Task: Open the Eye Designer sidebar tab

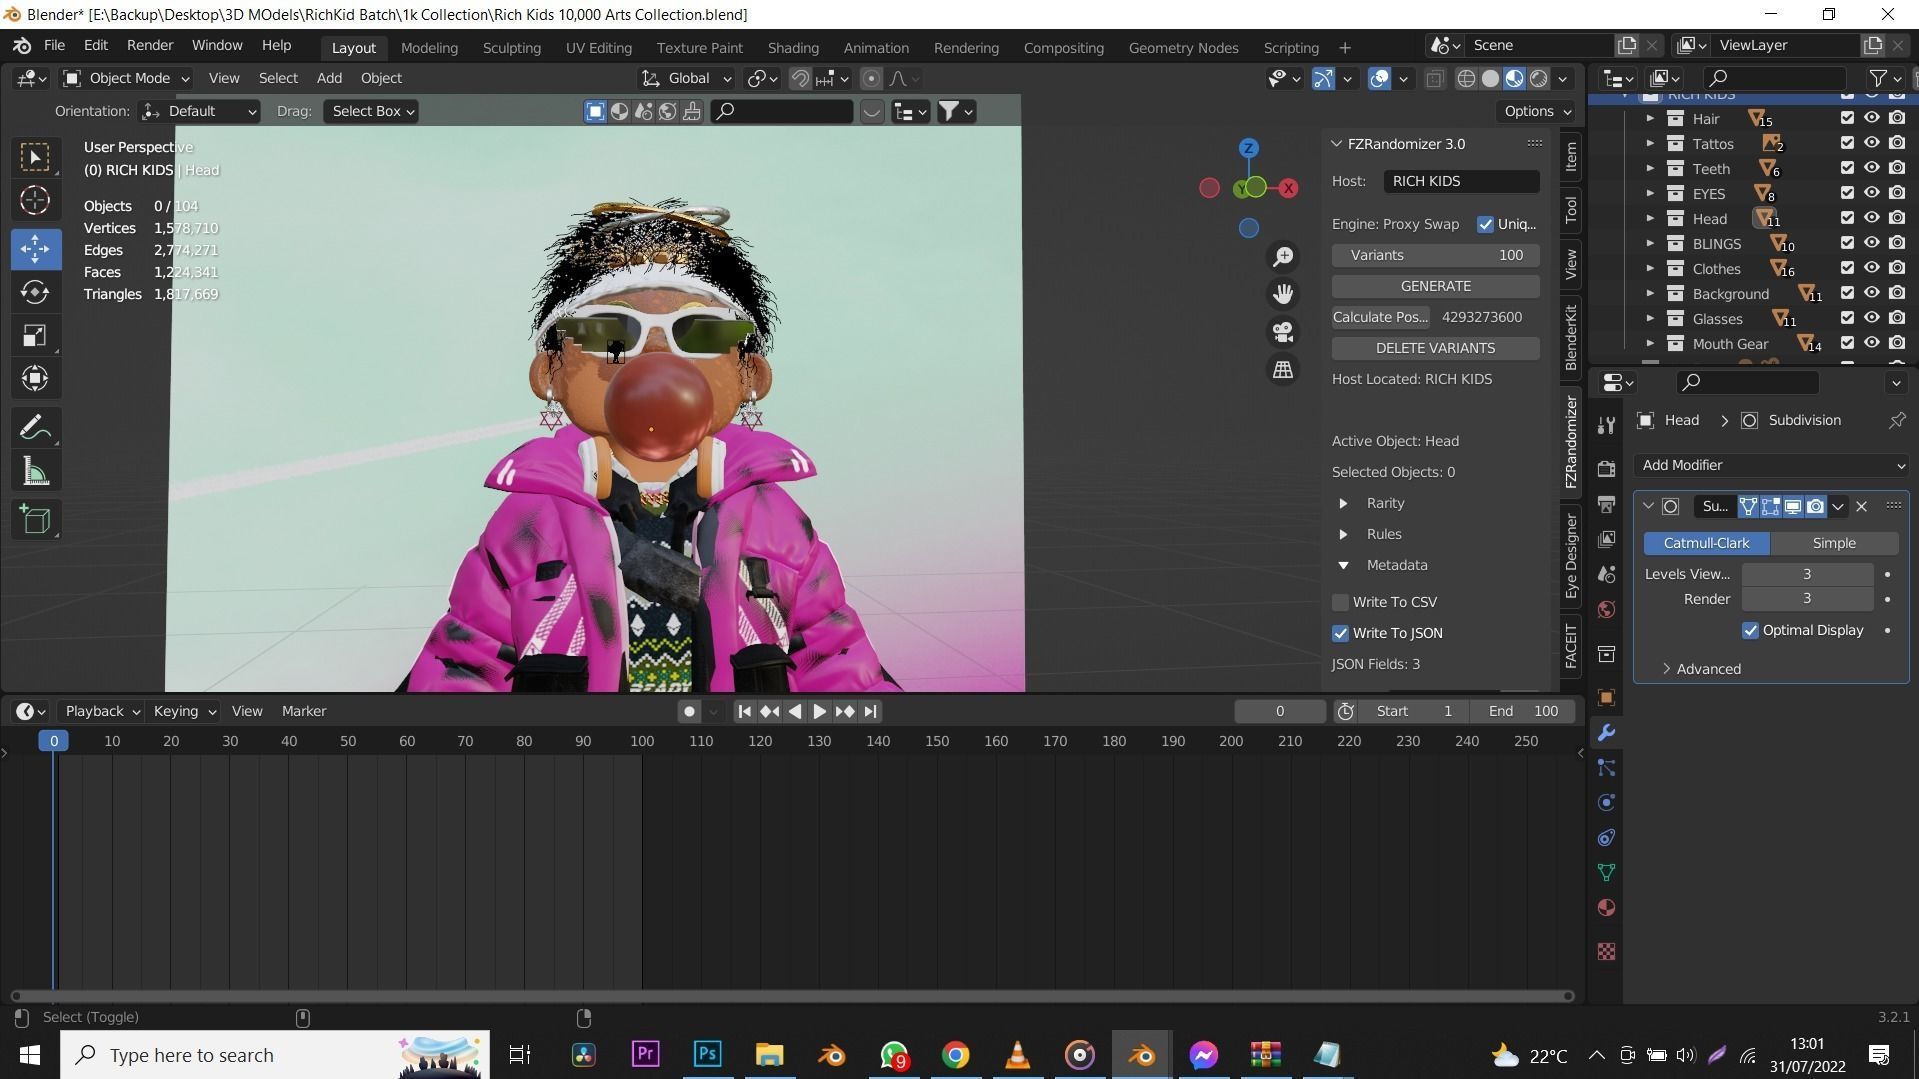Action: click(x=1571, y=556)
